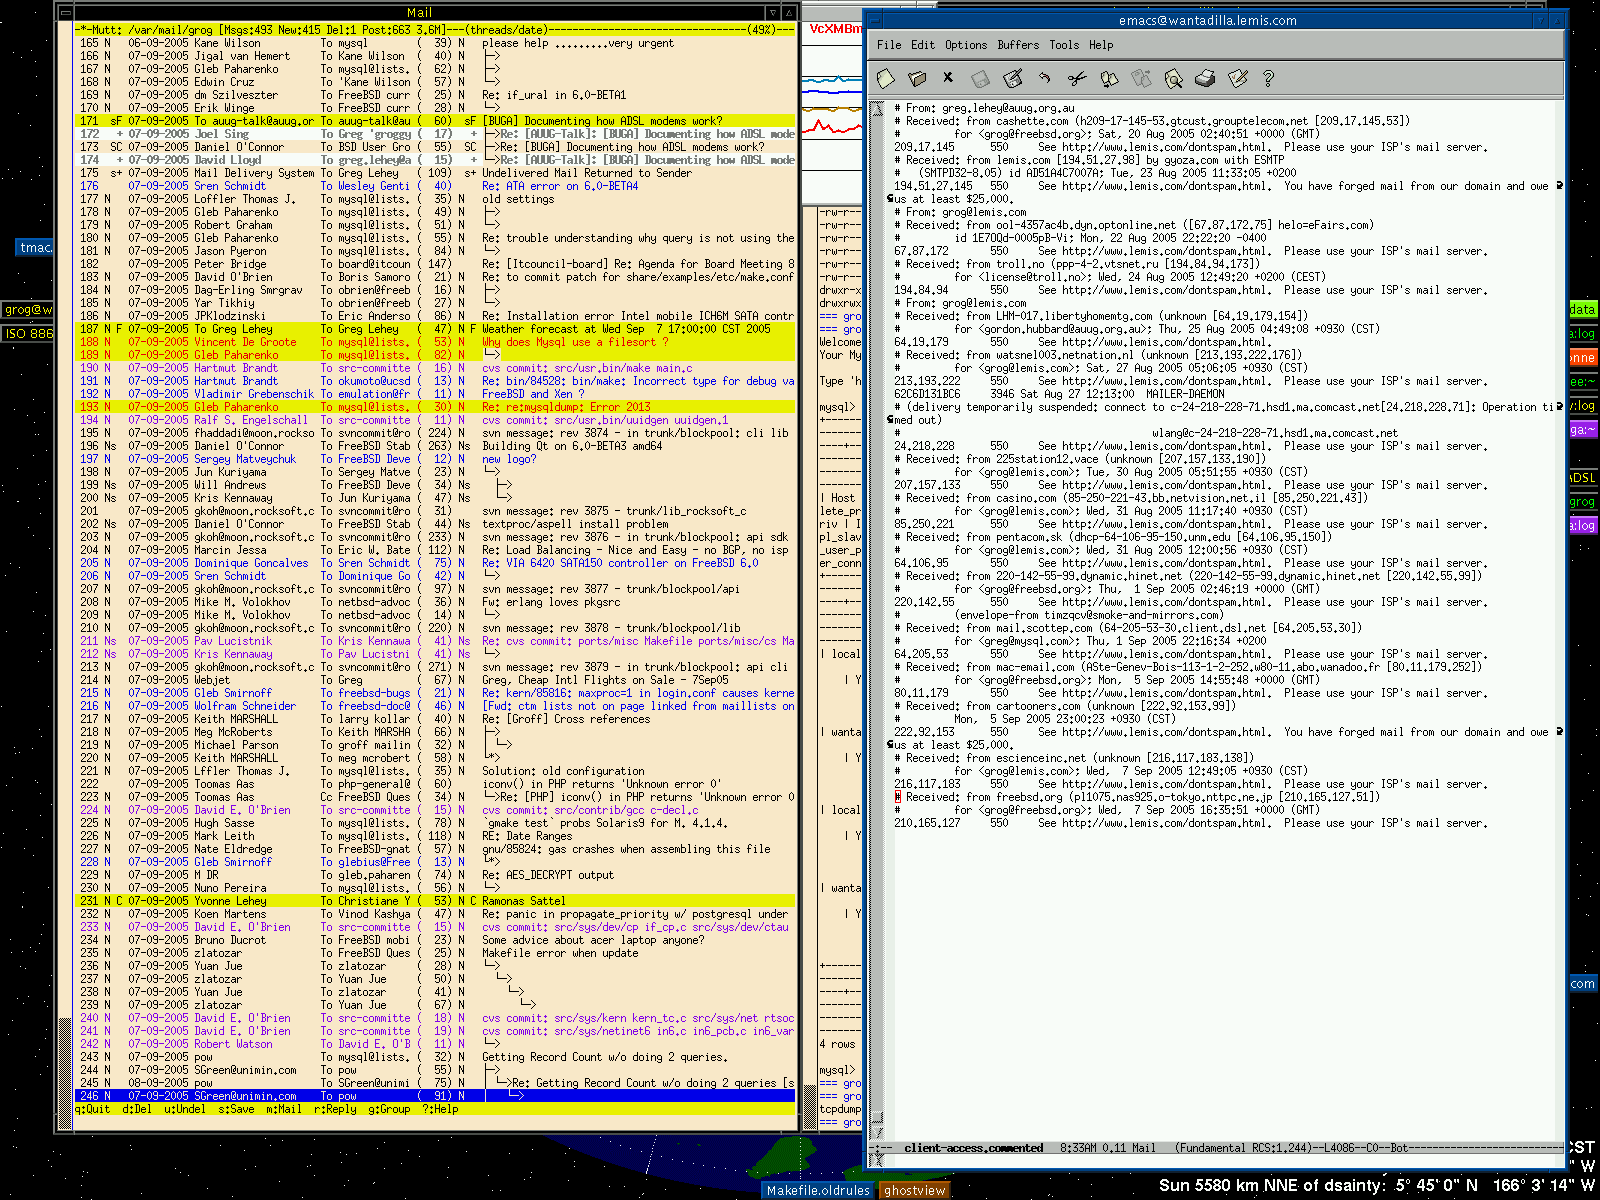Open the iconified ghostview window
1600x1200 pixels.
(x=914, y=1190)
